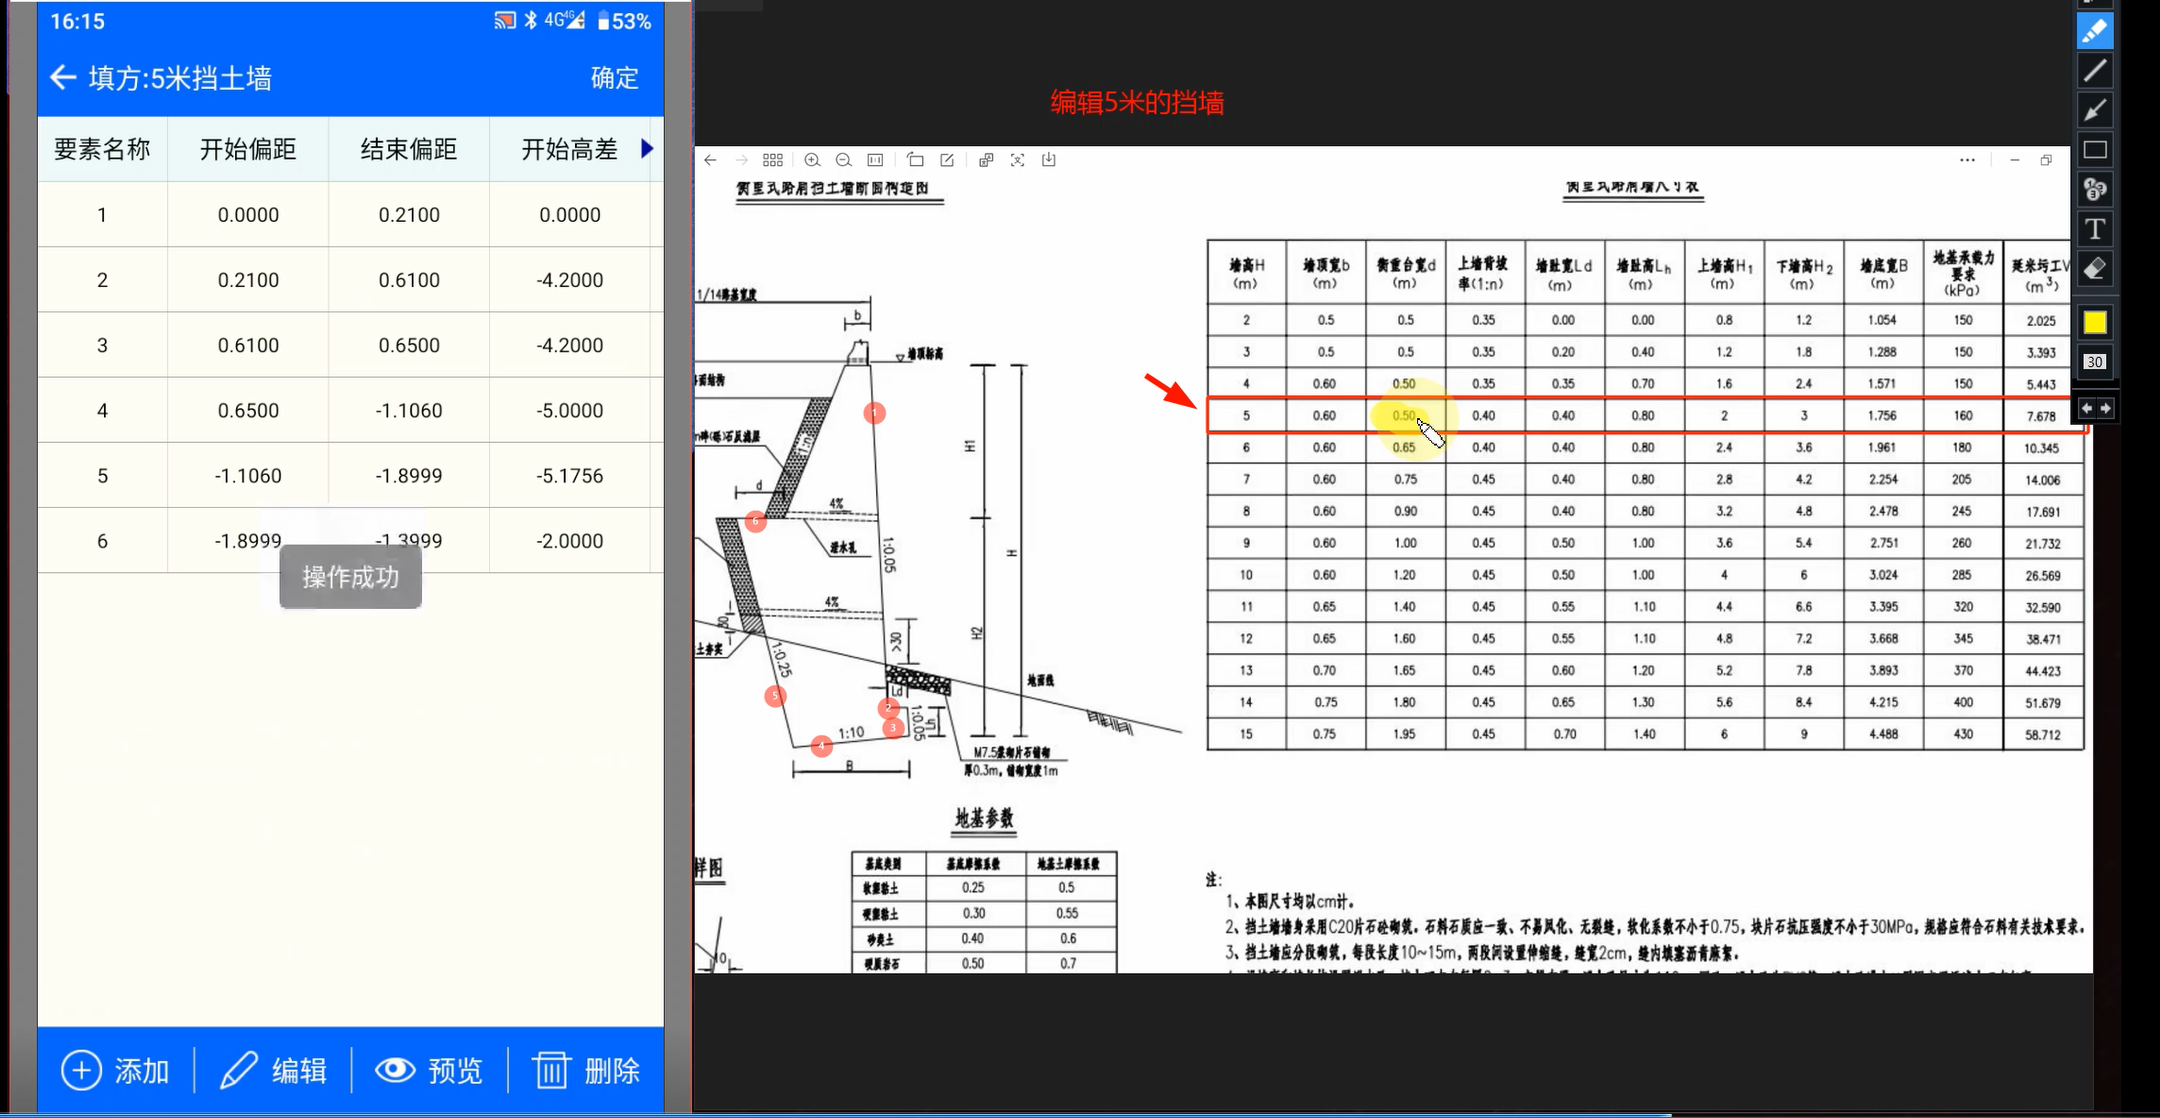Select the text annotation tool
Image resolution: width=2160 pixels, height=1118 pixels.
2095,229
